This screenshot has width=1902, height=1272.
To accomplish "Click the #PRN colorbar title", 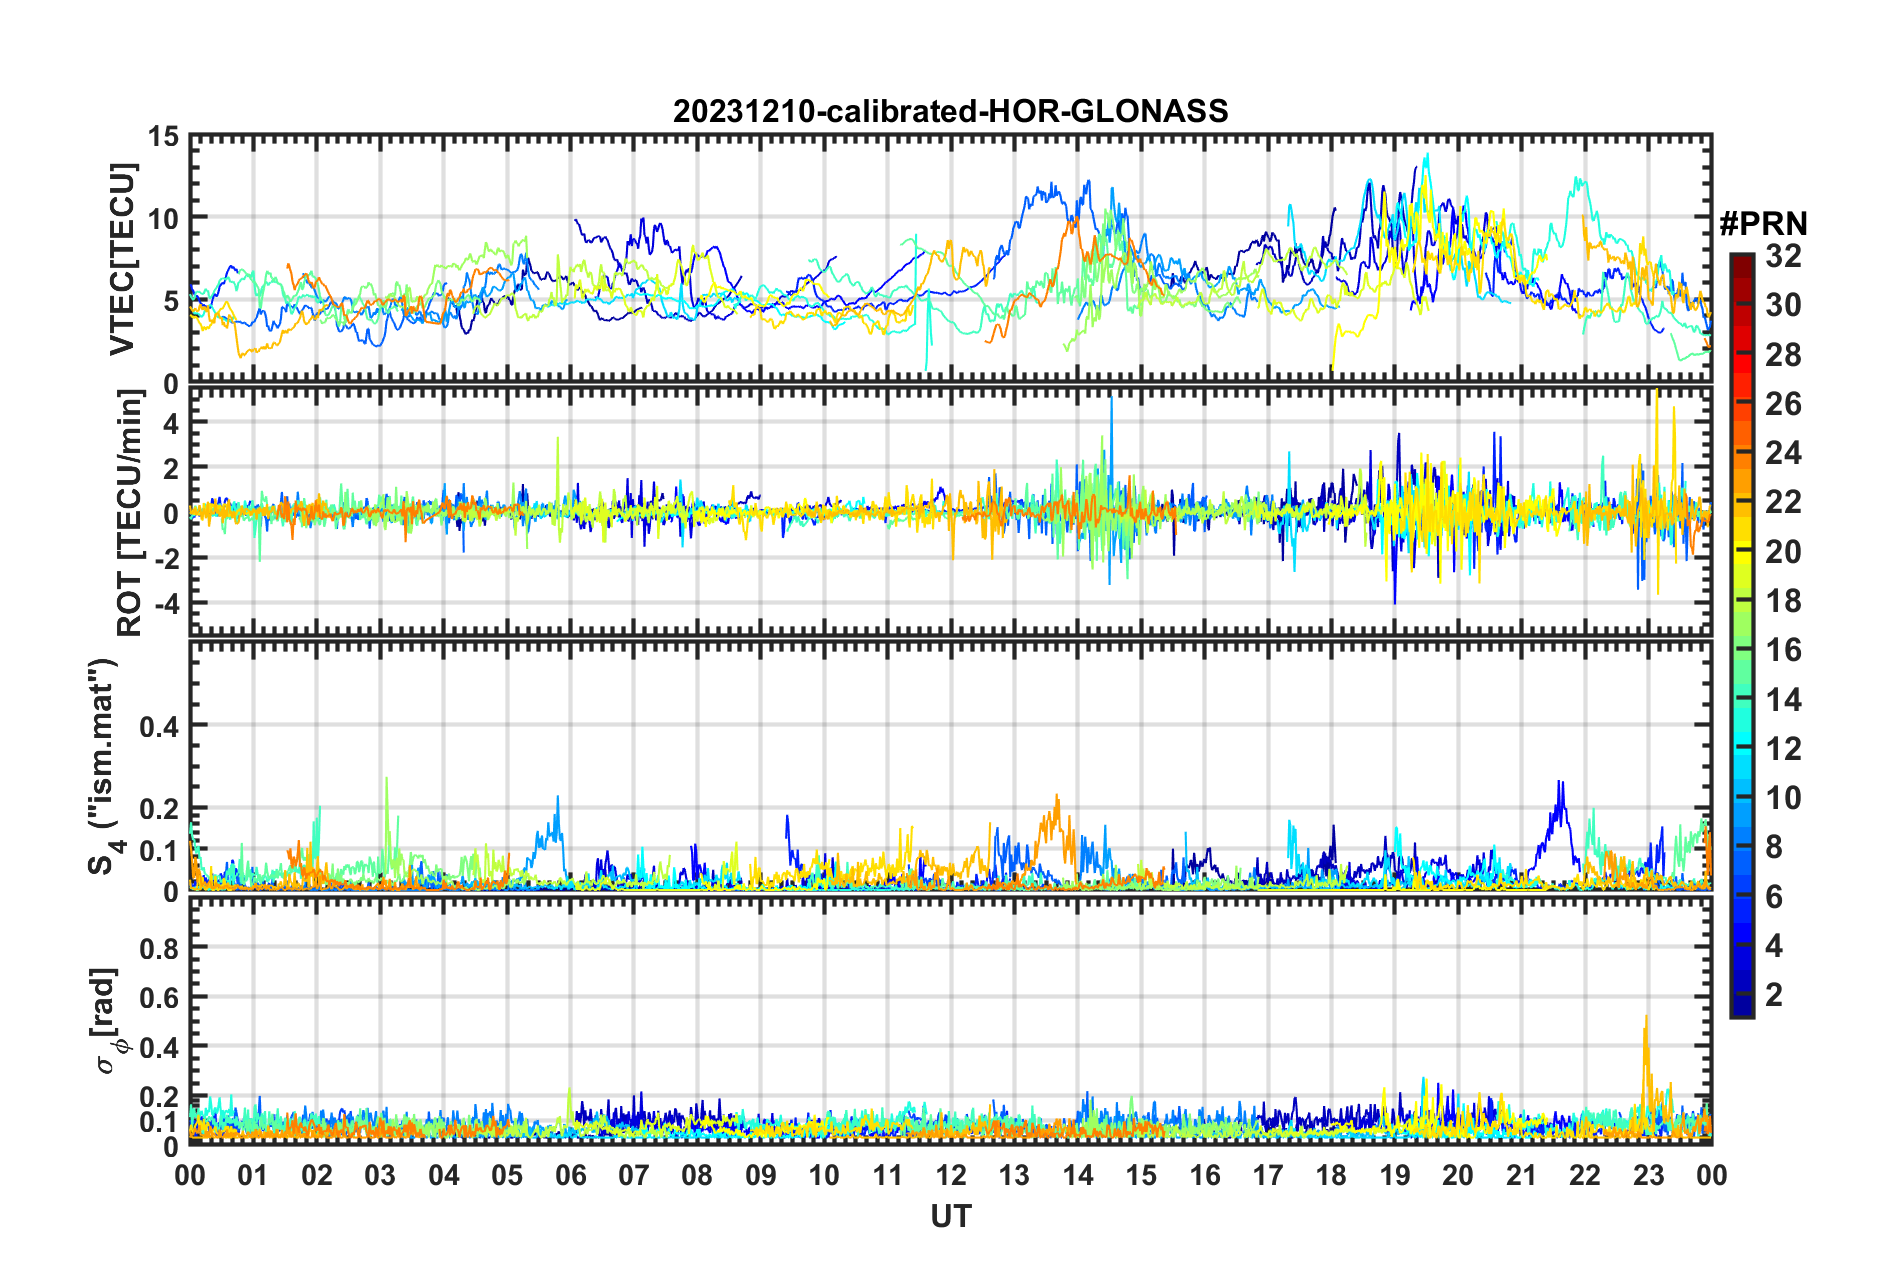I will [x=1763, y=224].
